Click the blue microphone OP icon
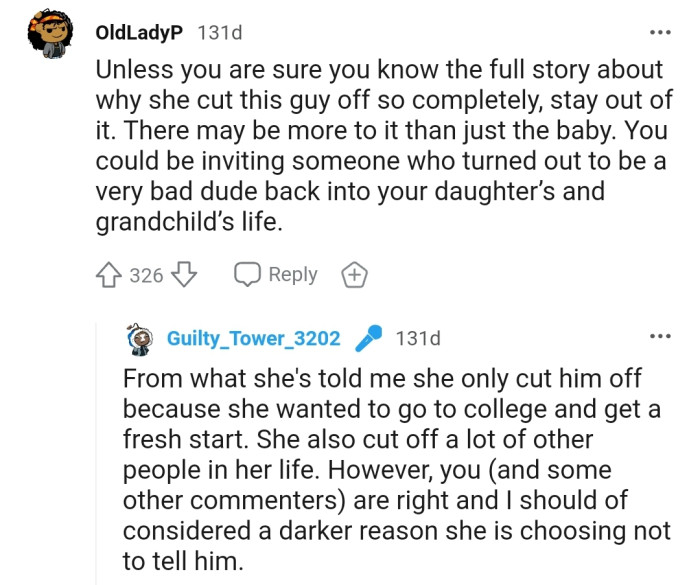The image size is (700, 585). click(x=369, y=338)
